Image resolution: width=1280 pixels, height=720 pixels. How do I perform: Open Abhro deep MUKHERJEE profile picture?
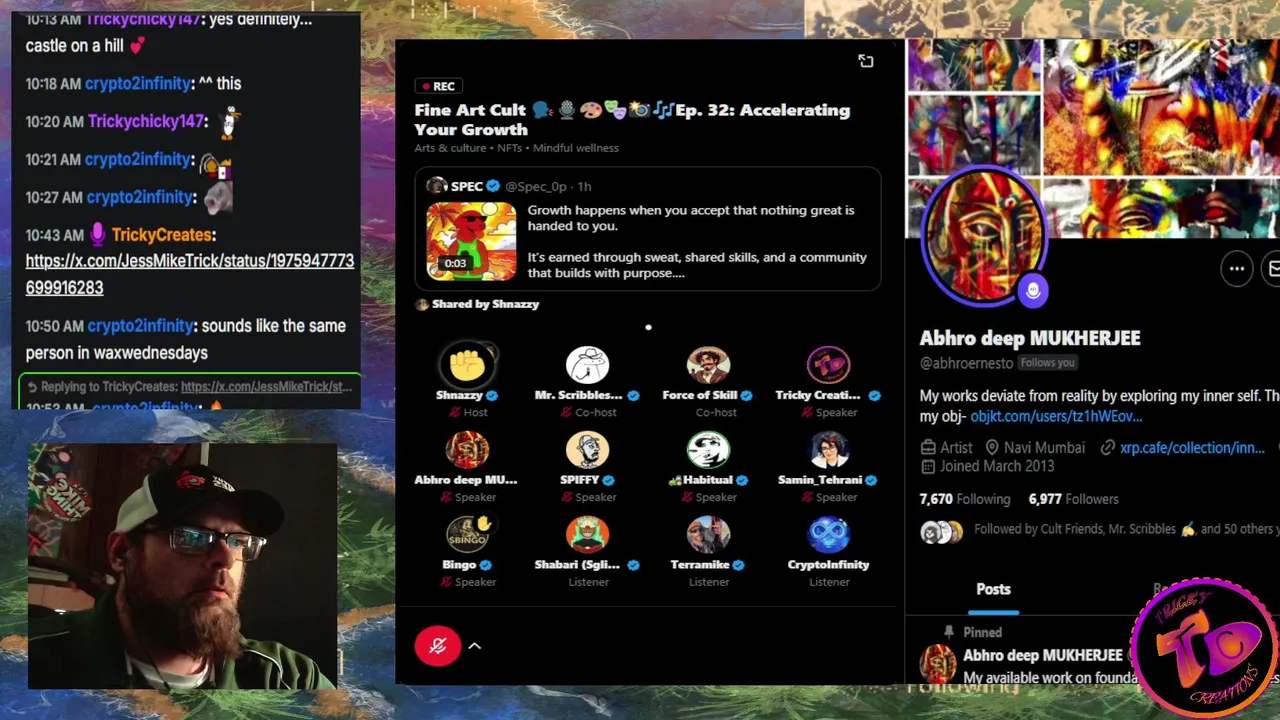984,236
